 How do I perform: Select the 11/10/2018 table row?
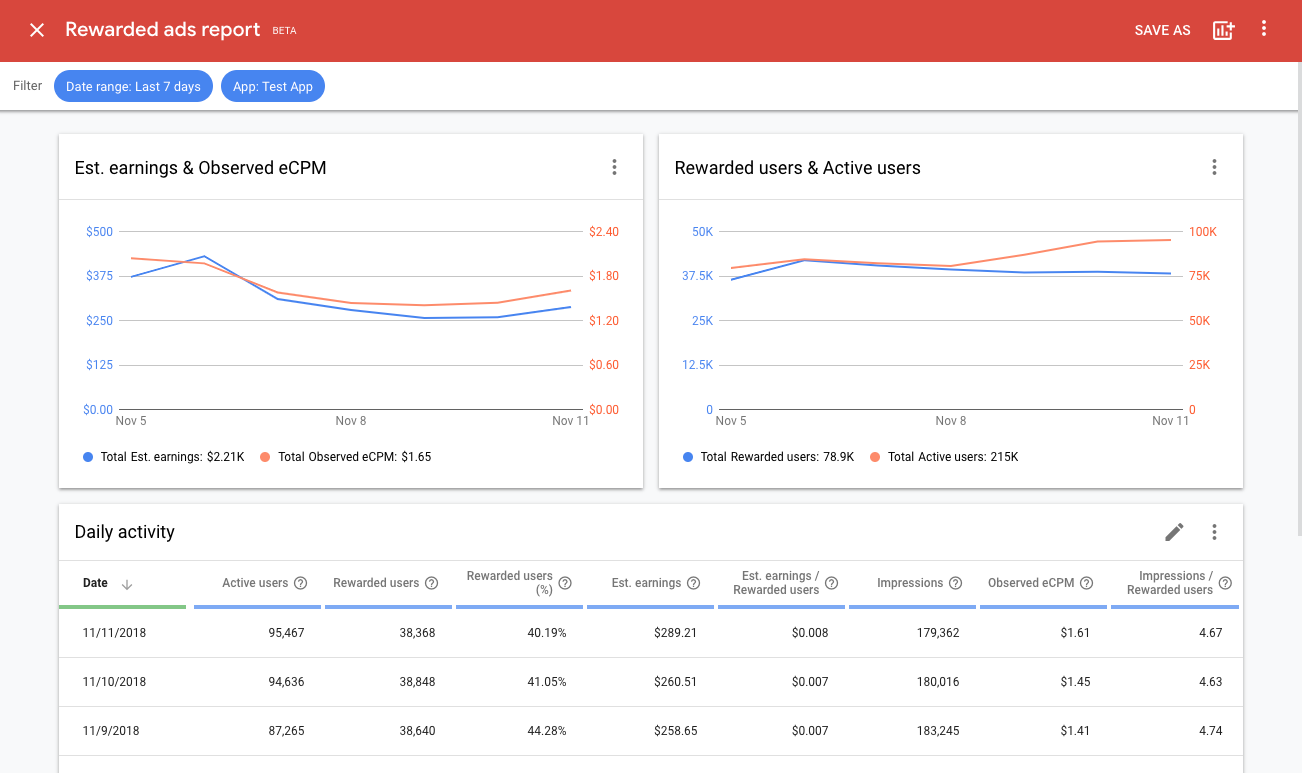click(114, 682)
